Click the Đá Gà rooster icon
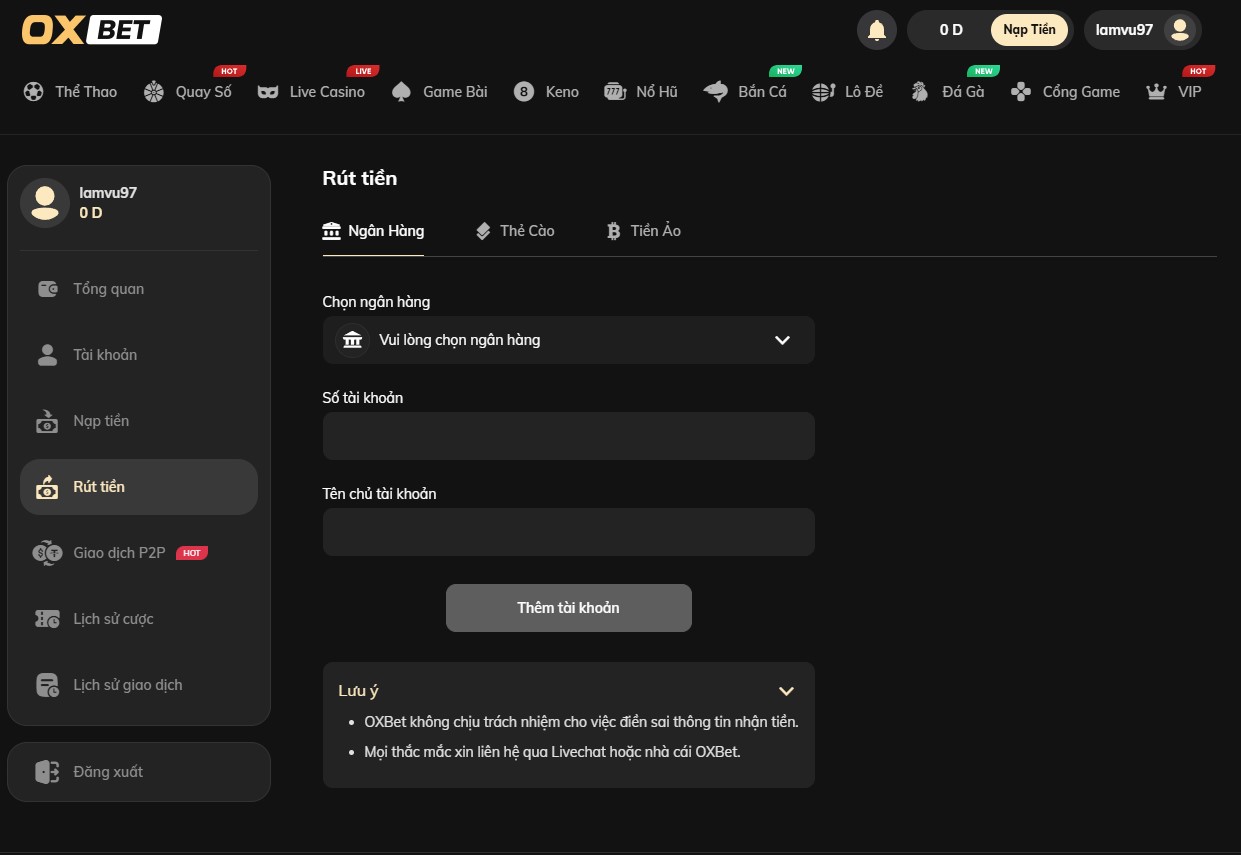Image resolution: width=1241 pixels, height=855 pixels. click(920, 92)
